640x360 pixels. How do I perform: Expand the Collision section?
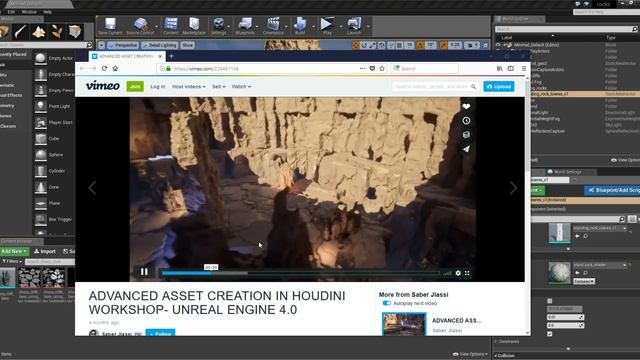pos(504,356)
